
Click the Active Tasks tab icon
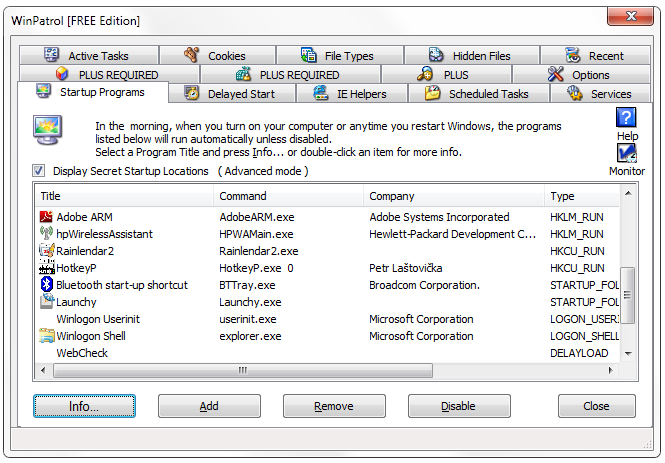click(x=52, y=55)
